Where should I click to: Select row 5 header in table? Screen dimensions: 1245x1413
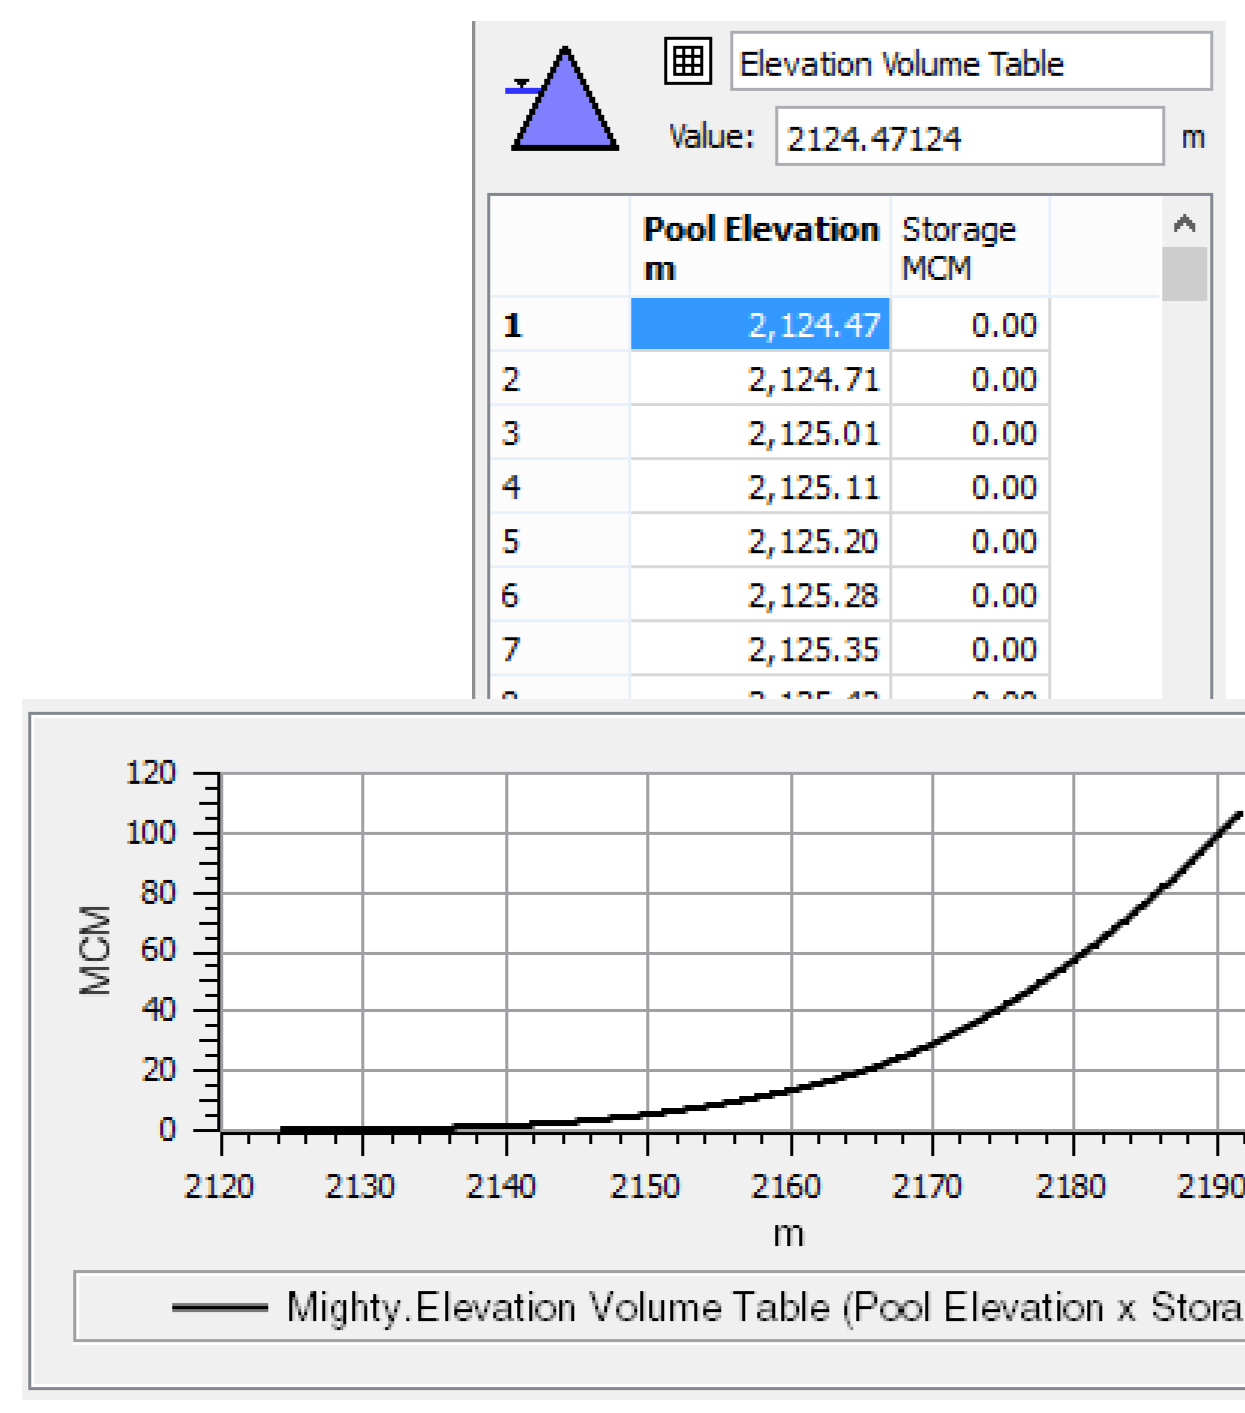pyautogui.click(x=559, y=541)
